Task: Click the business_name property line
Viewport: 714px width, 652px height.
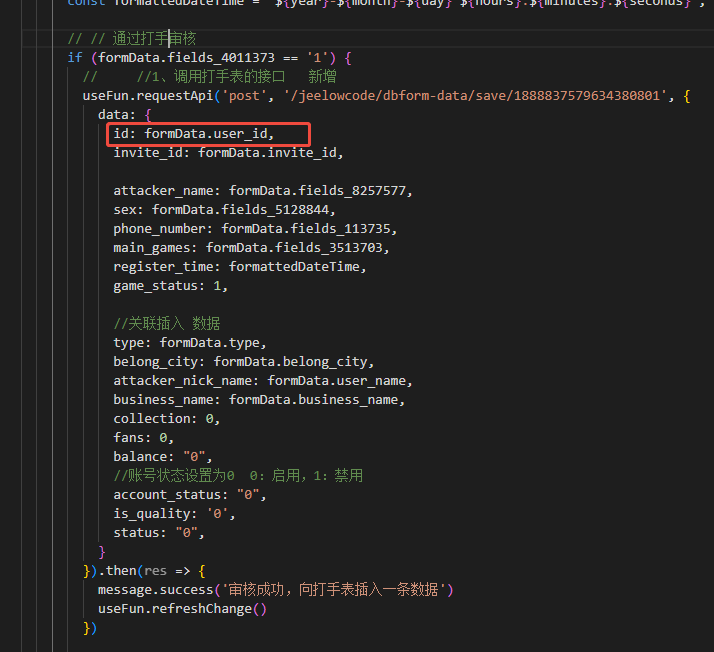Action: pyautogui.click(x=258, y=400)
